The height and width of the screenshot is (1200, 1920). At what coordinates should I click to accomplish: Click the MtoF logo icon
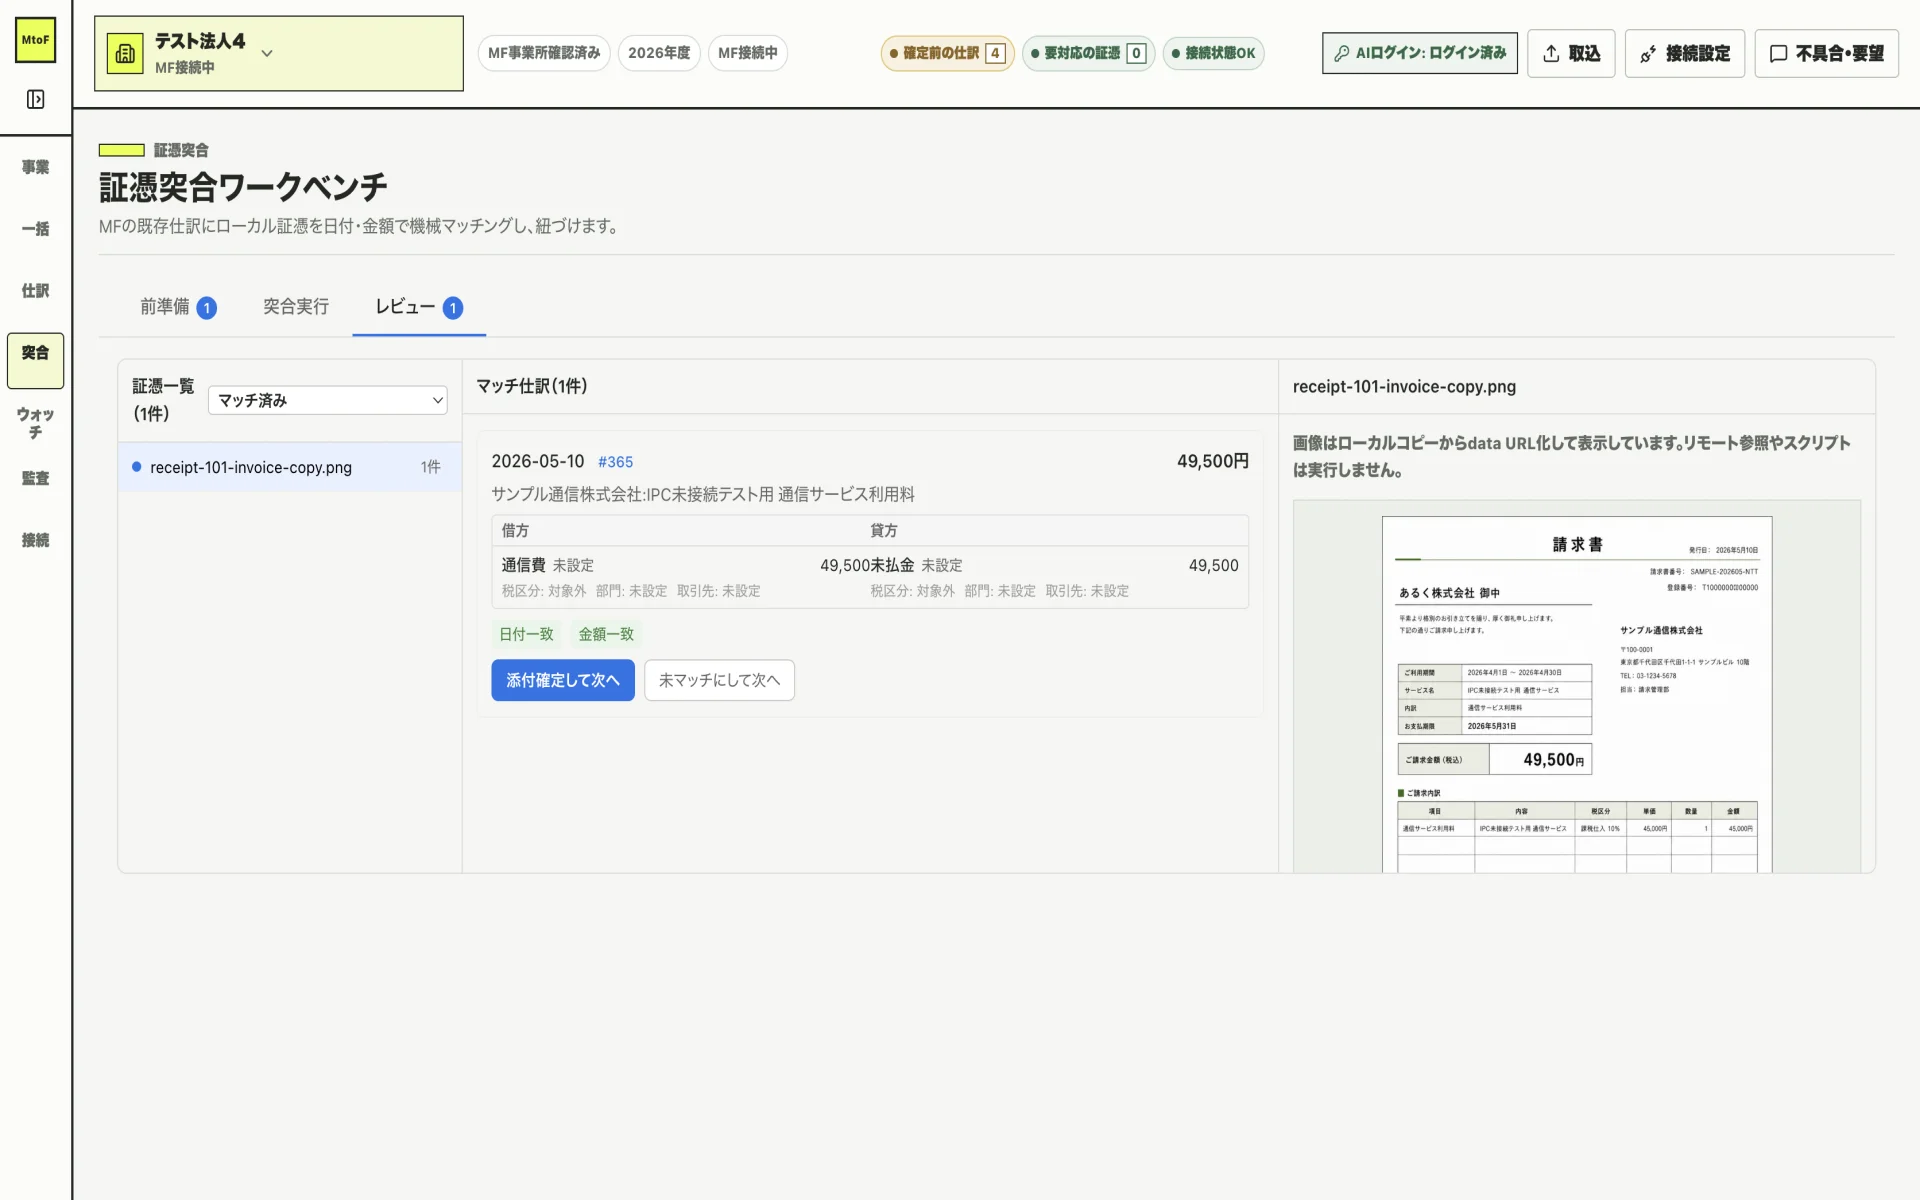click(x=35, y=40)
